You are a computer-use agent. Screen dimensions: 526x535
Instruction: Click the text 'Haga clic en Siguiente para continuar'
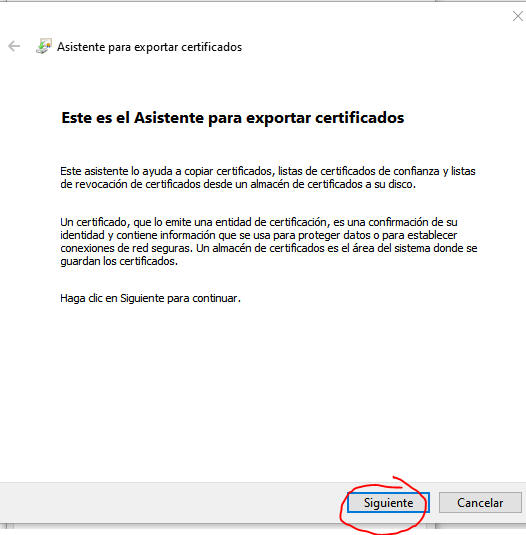[150, 298]
